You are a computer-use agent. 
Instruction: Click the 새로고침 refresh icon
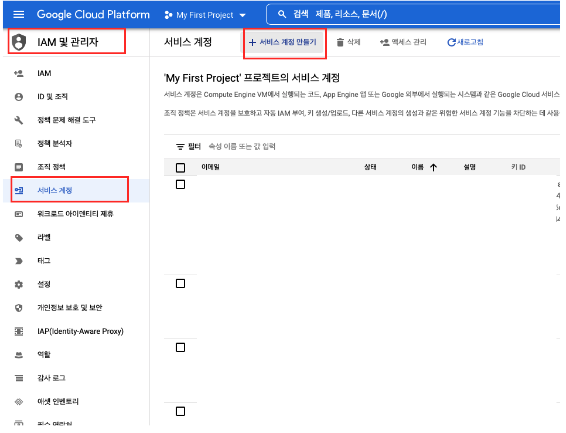(x=451, y=42)
